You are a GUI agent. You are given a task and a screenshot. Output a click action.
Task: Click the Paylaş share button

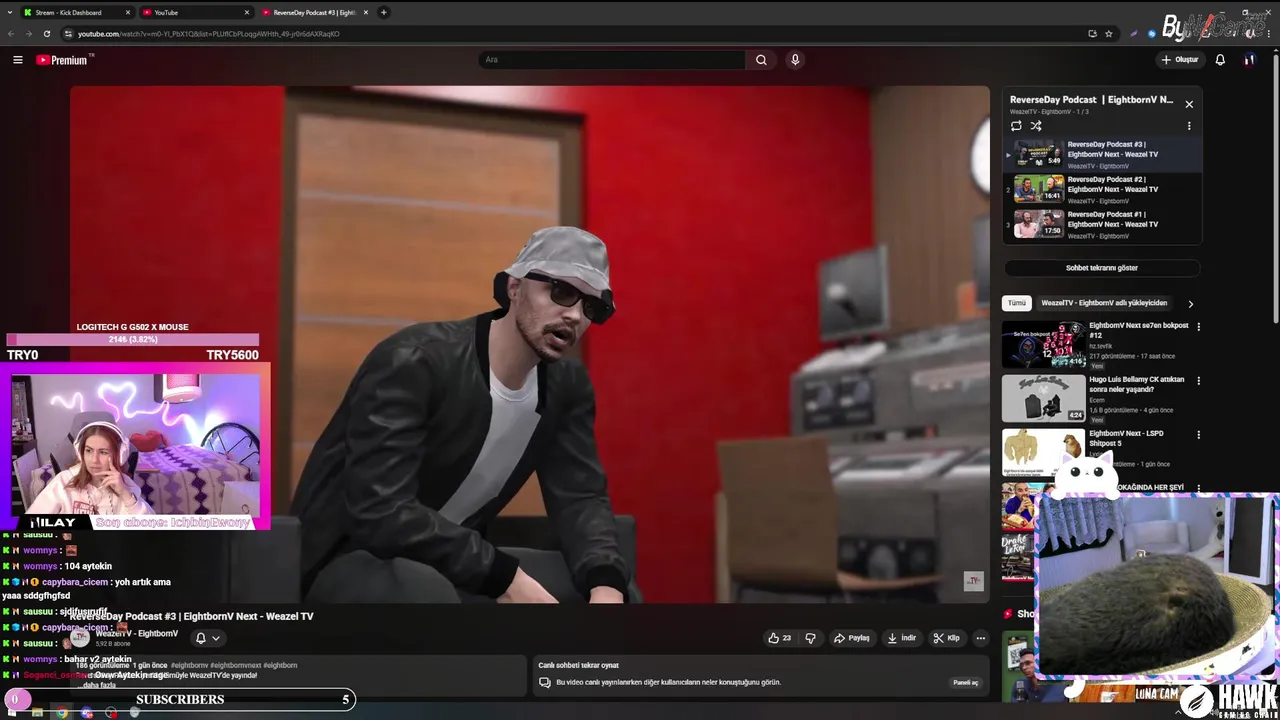tap(852, 638)
